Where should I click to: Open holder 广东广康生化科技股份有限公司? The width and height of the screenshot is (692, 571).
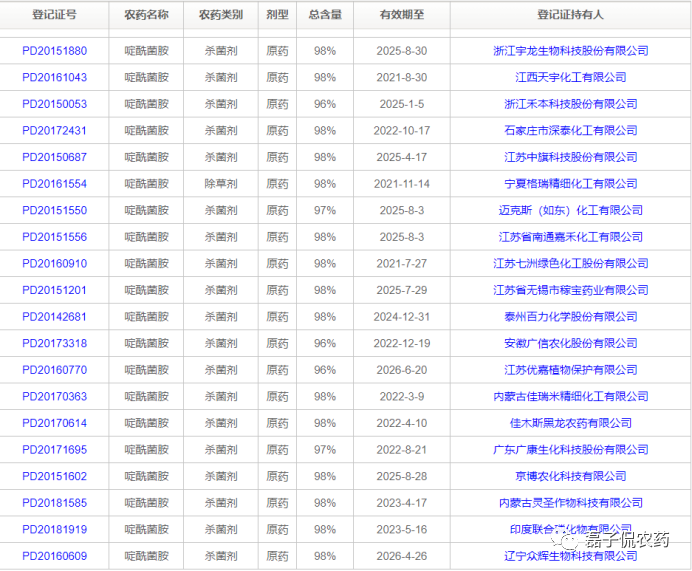(571, 450)
